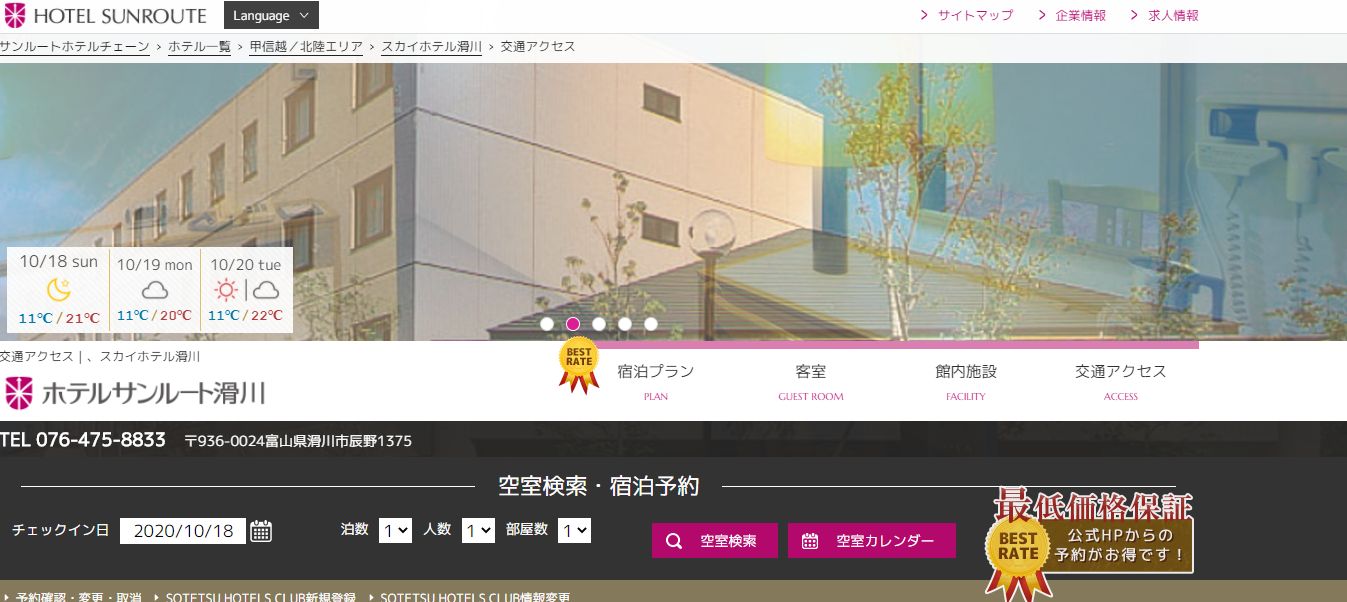The height and width of the screenshot is (602, 1347).
Task: Select the second highlighted carousel dot
Action: click(x=573, y=324)
